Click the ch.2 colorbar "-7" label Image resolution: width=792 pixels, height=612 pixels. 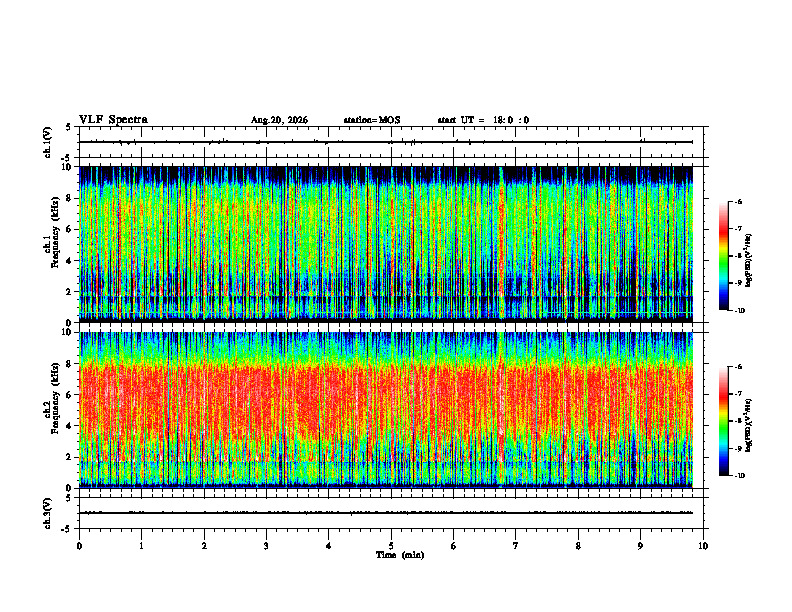(x=738, y=394)
